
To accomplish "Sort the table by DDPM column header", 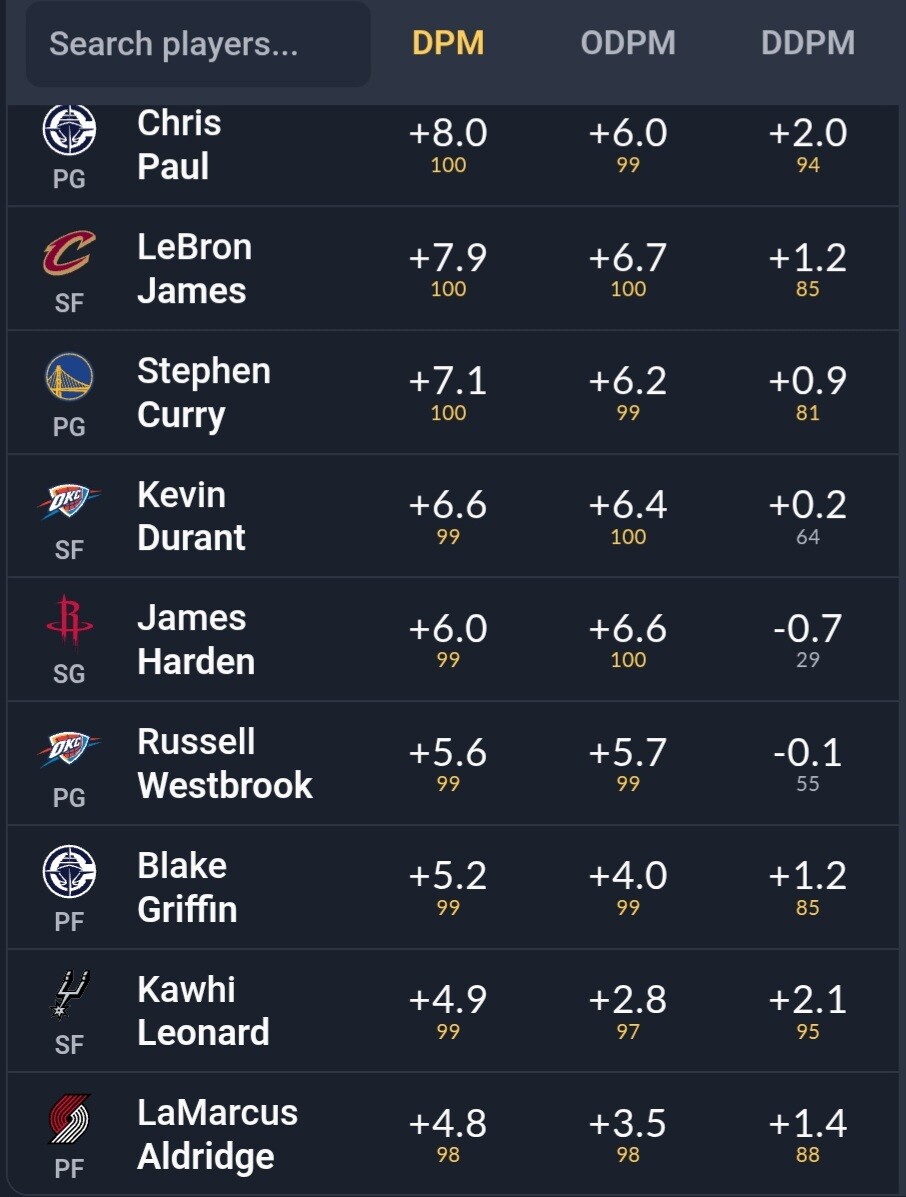I will pos(808,43).
